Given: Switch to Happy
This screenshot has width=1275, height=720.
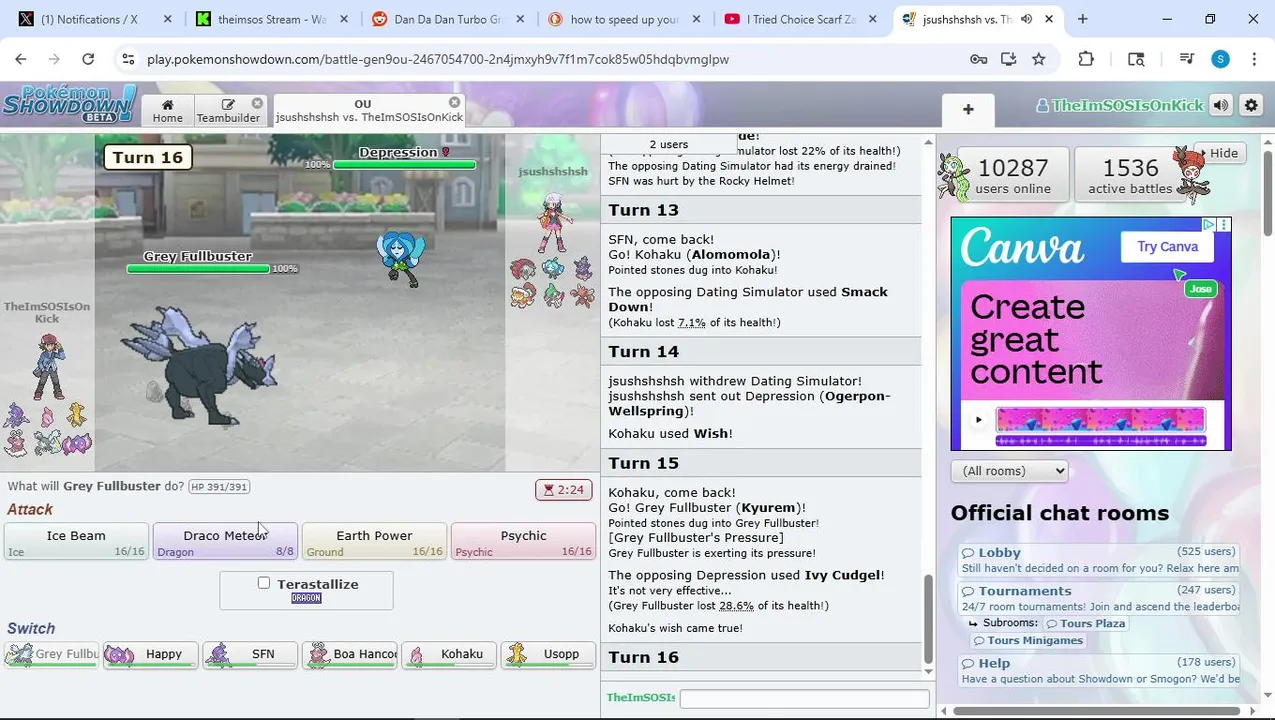Looking at the screenshot, I should [x=150, y=654].
